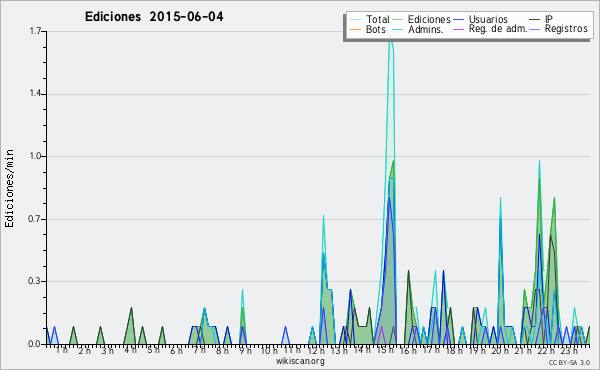Click the blue Usuarios legend line swatch
The width and height of the screenshot is (600, 370).
[458, 20]
